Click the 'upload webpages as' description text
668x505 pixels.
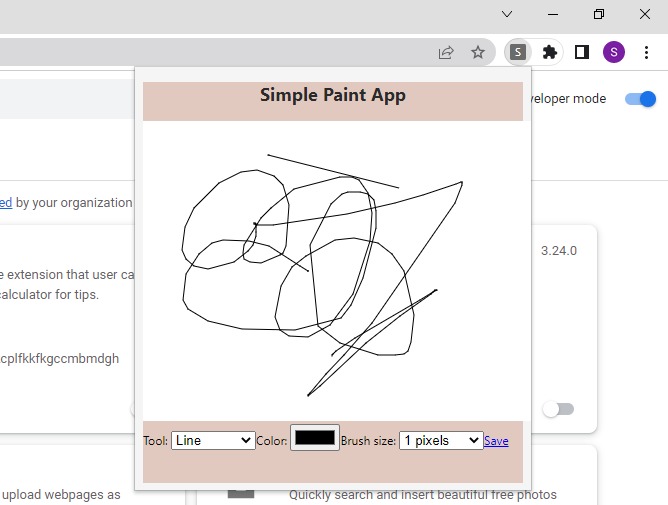[x=61, y=494]
